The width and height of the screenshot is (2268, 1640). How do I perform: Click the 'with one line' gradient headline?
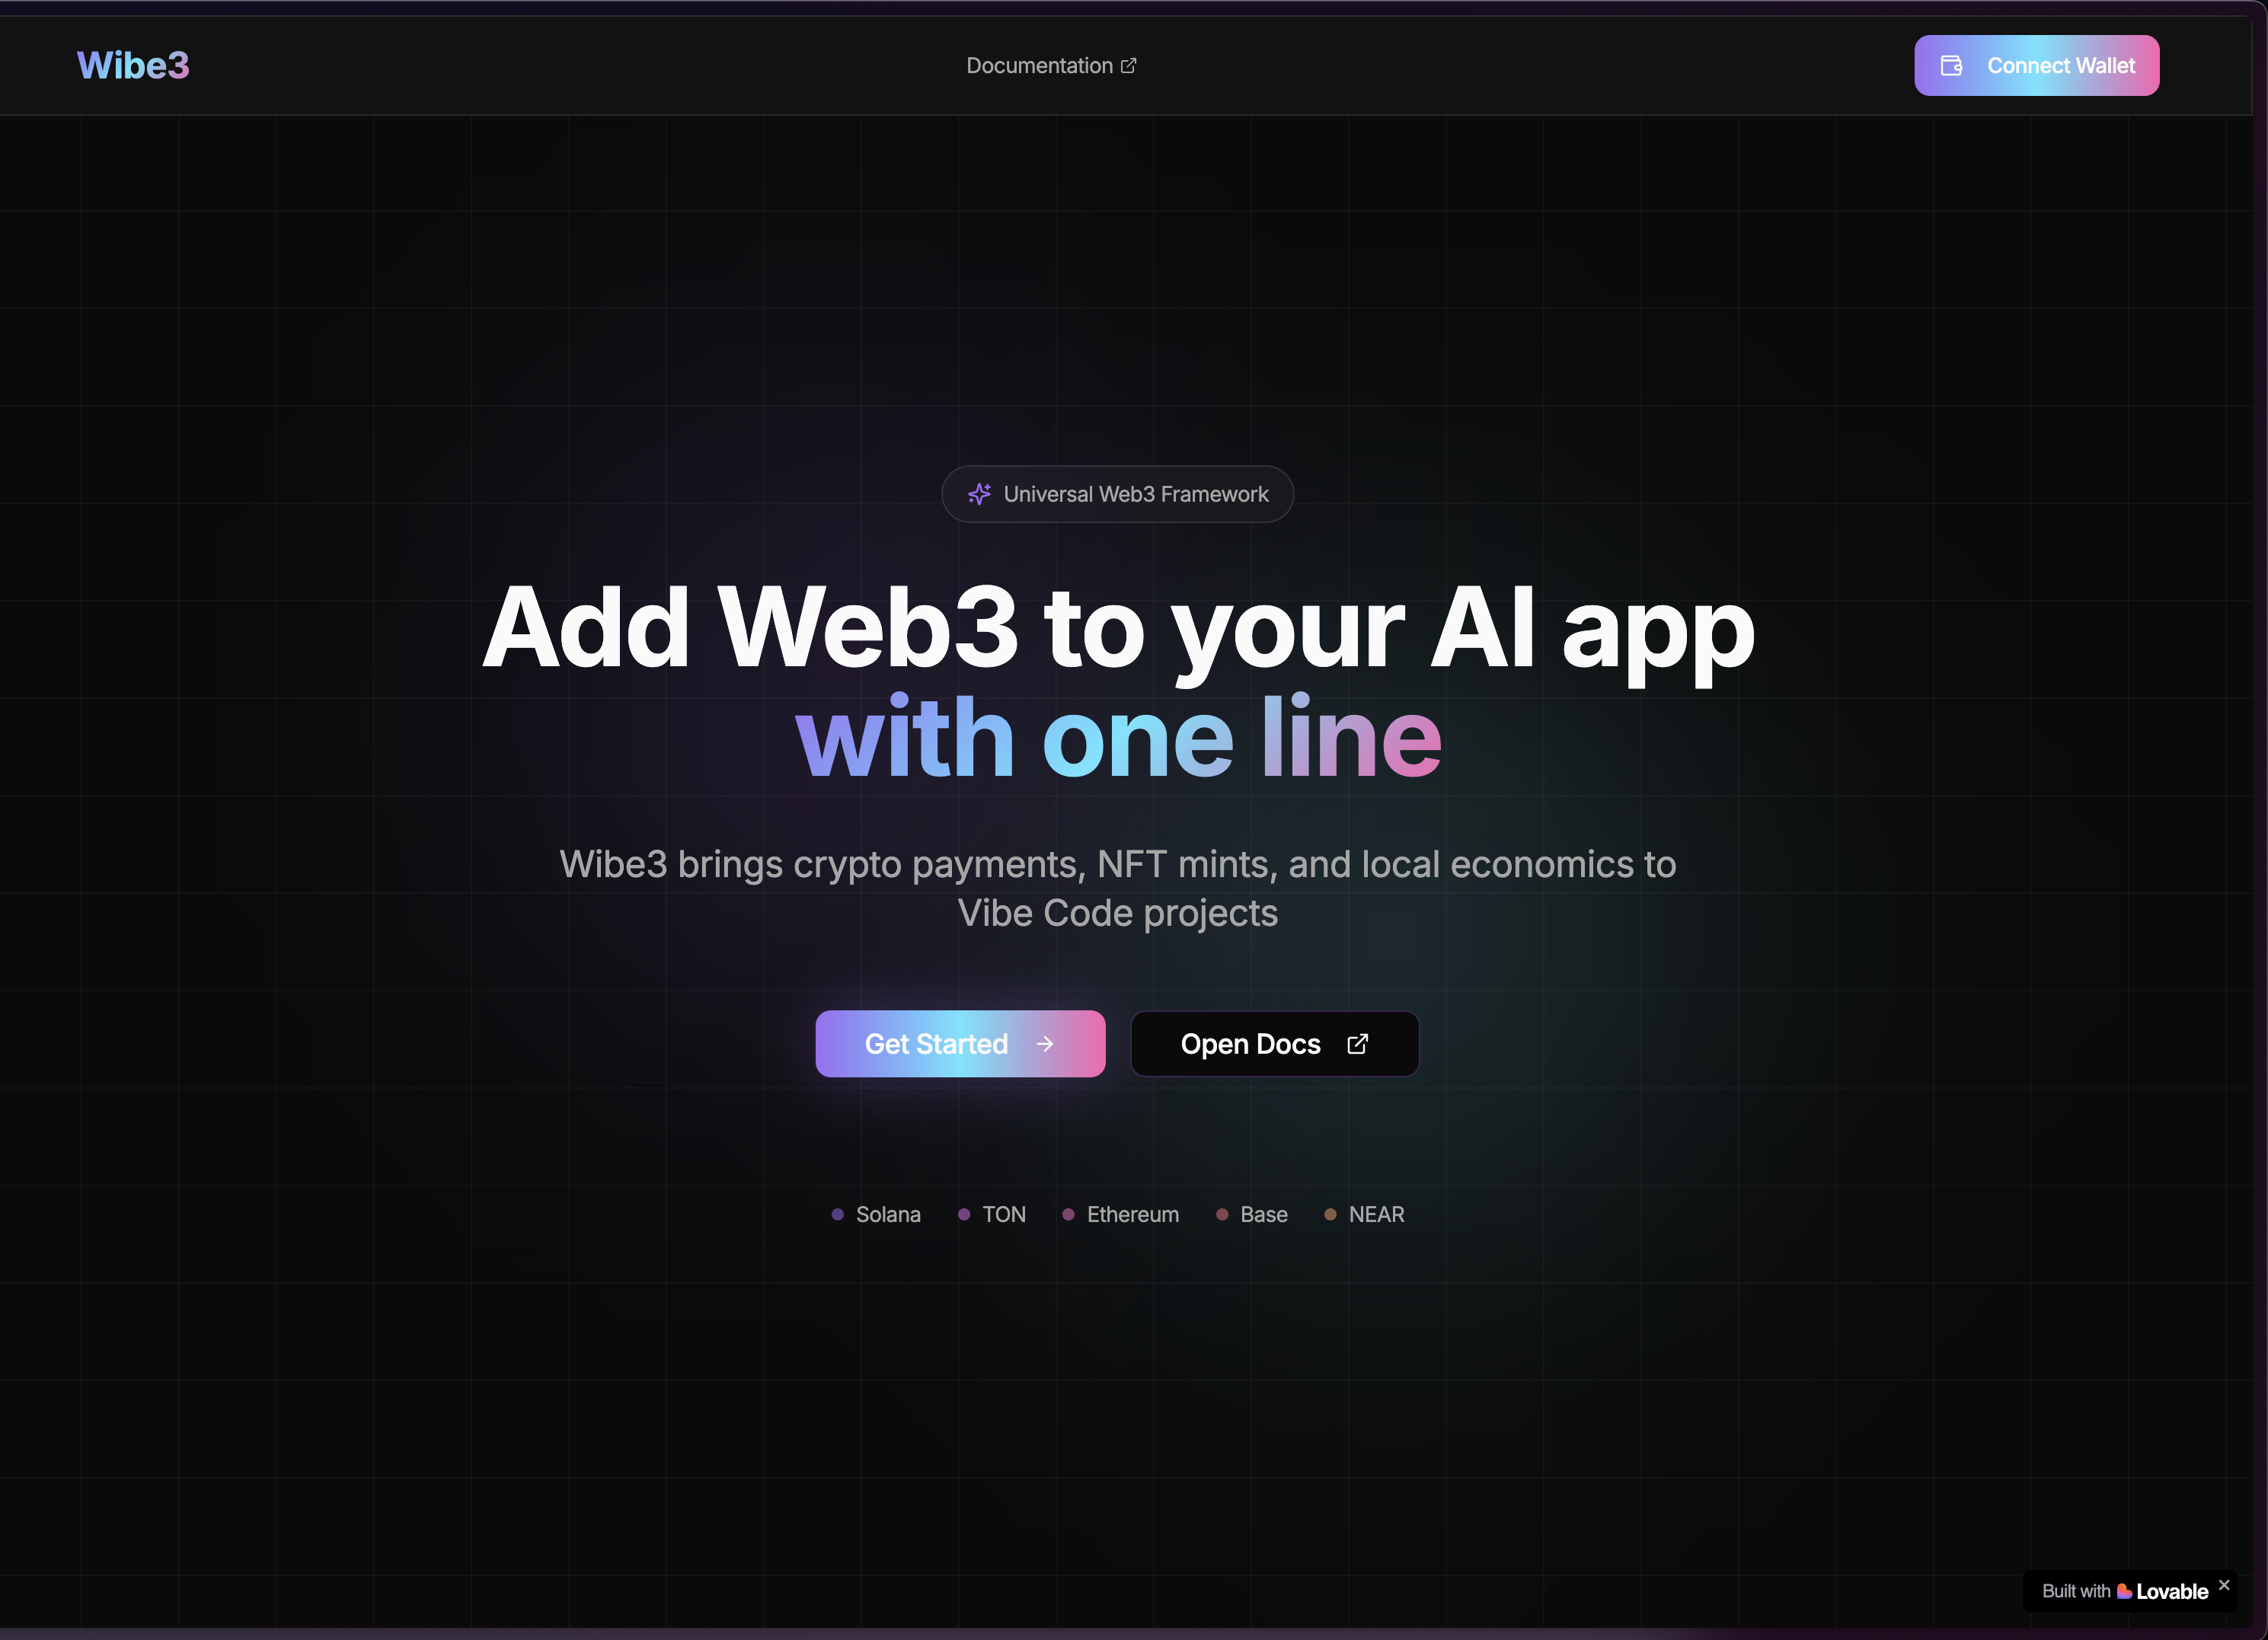(x=1118, y=737)
